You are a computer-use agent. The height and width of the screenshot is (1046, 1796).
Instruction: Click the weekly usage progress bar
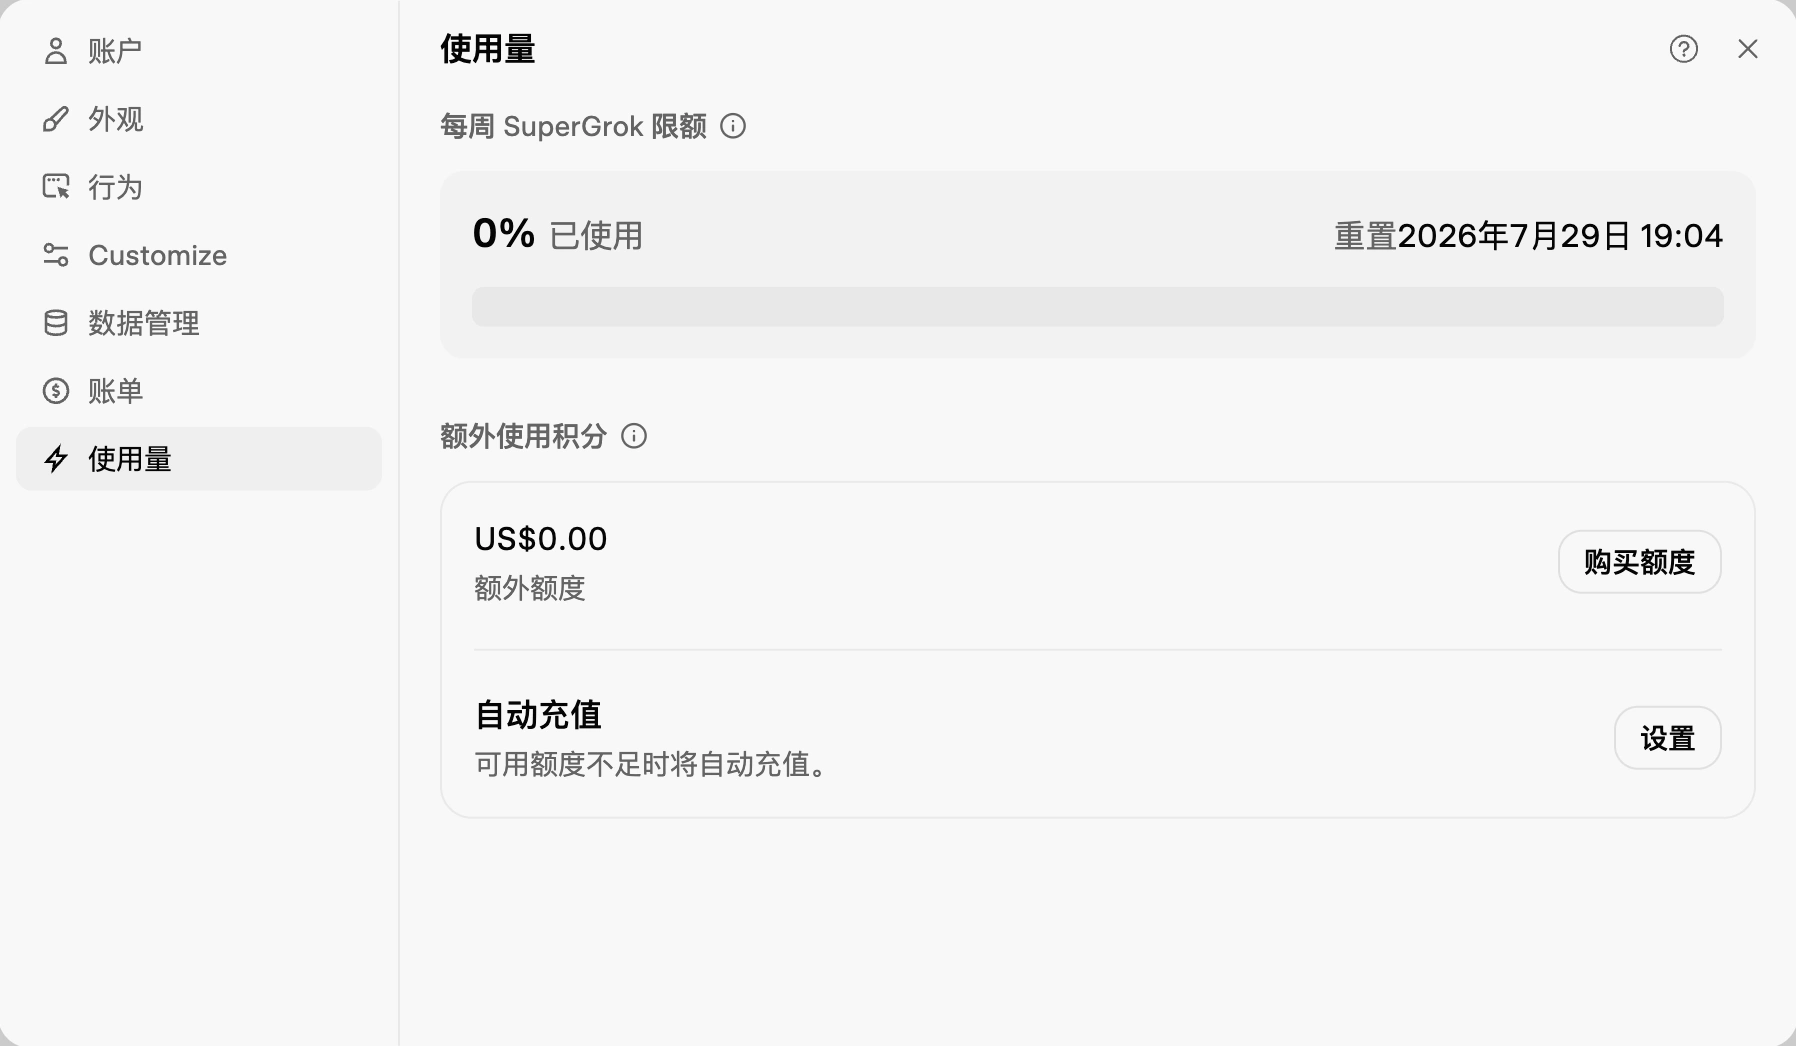pos(1098,307)
